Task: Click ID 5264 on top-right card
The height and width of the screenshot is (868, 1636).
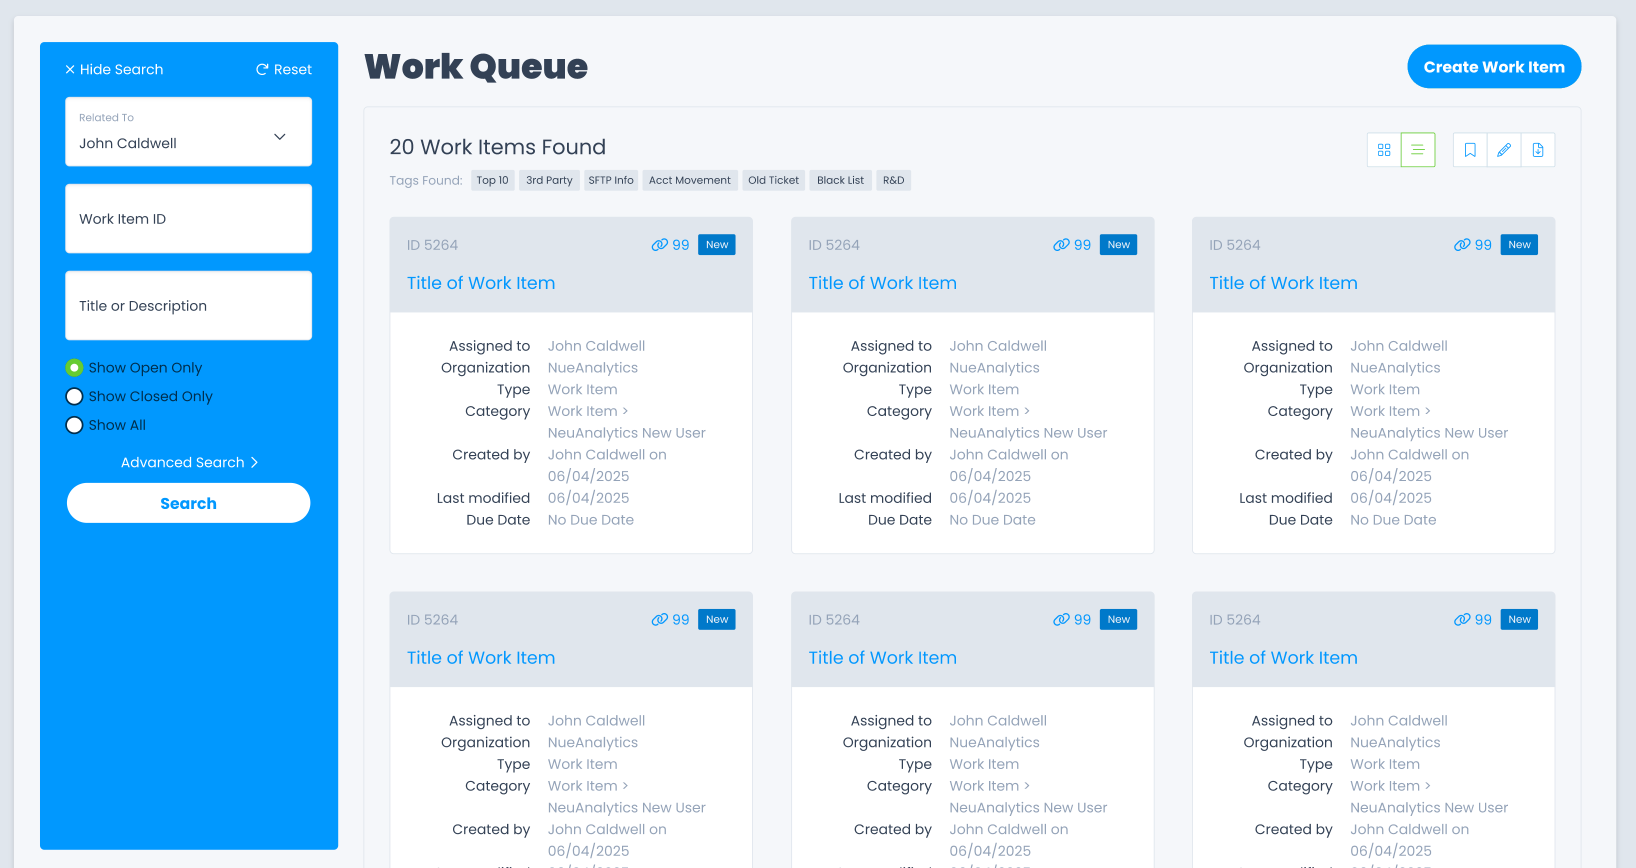Action: 1235,245
